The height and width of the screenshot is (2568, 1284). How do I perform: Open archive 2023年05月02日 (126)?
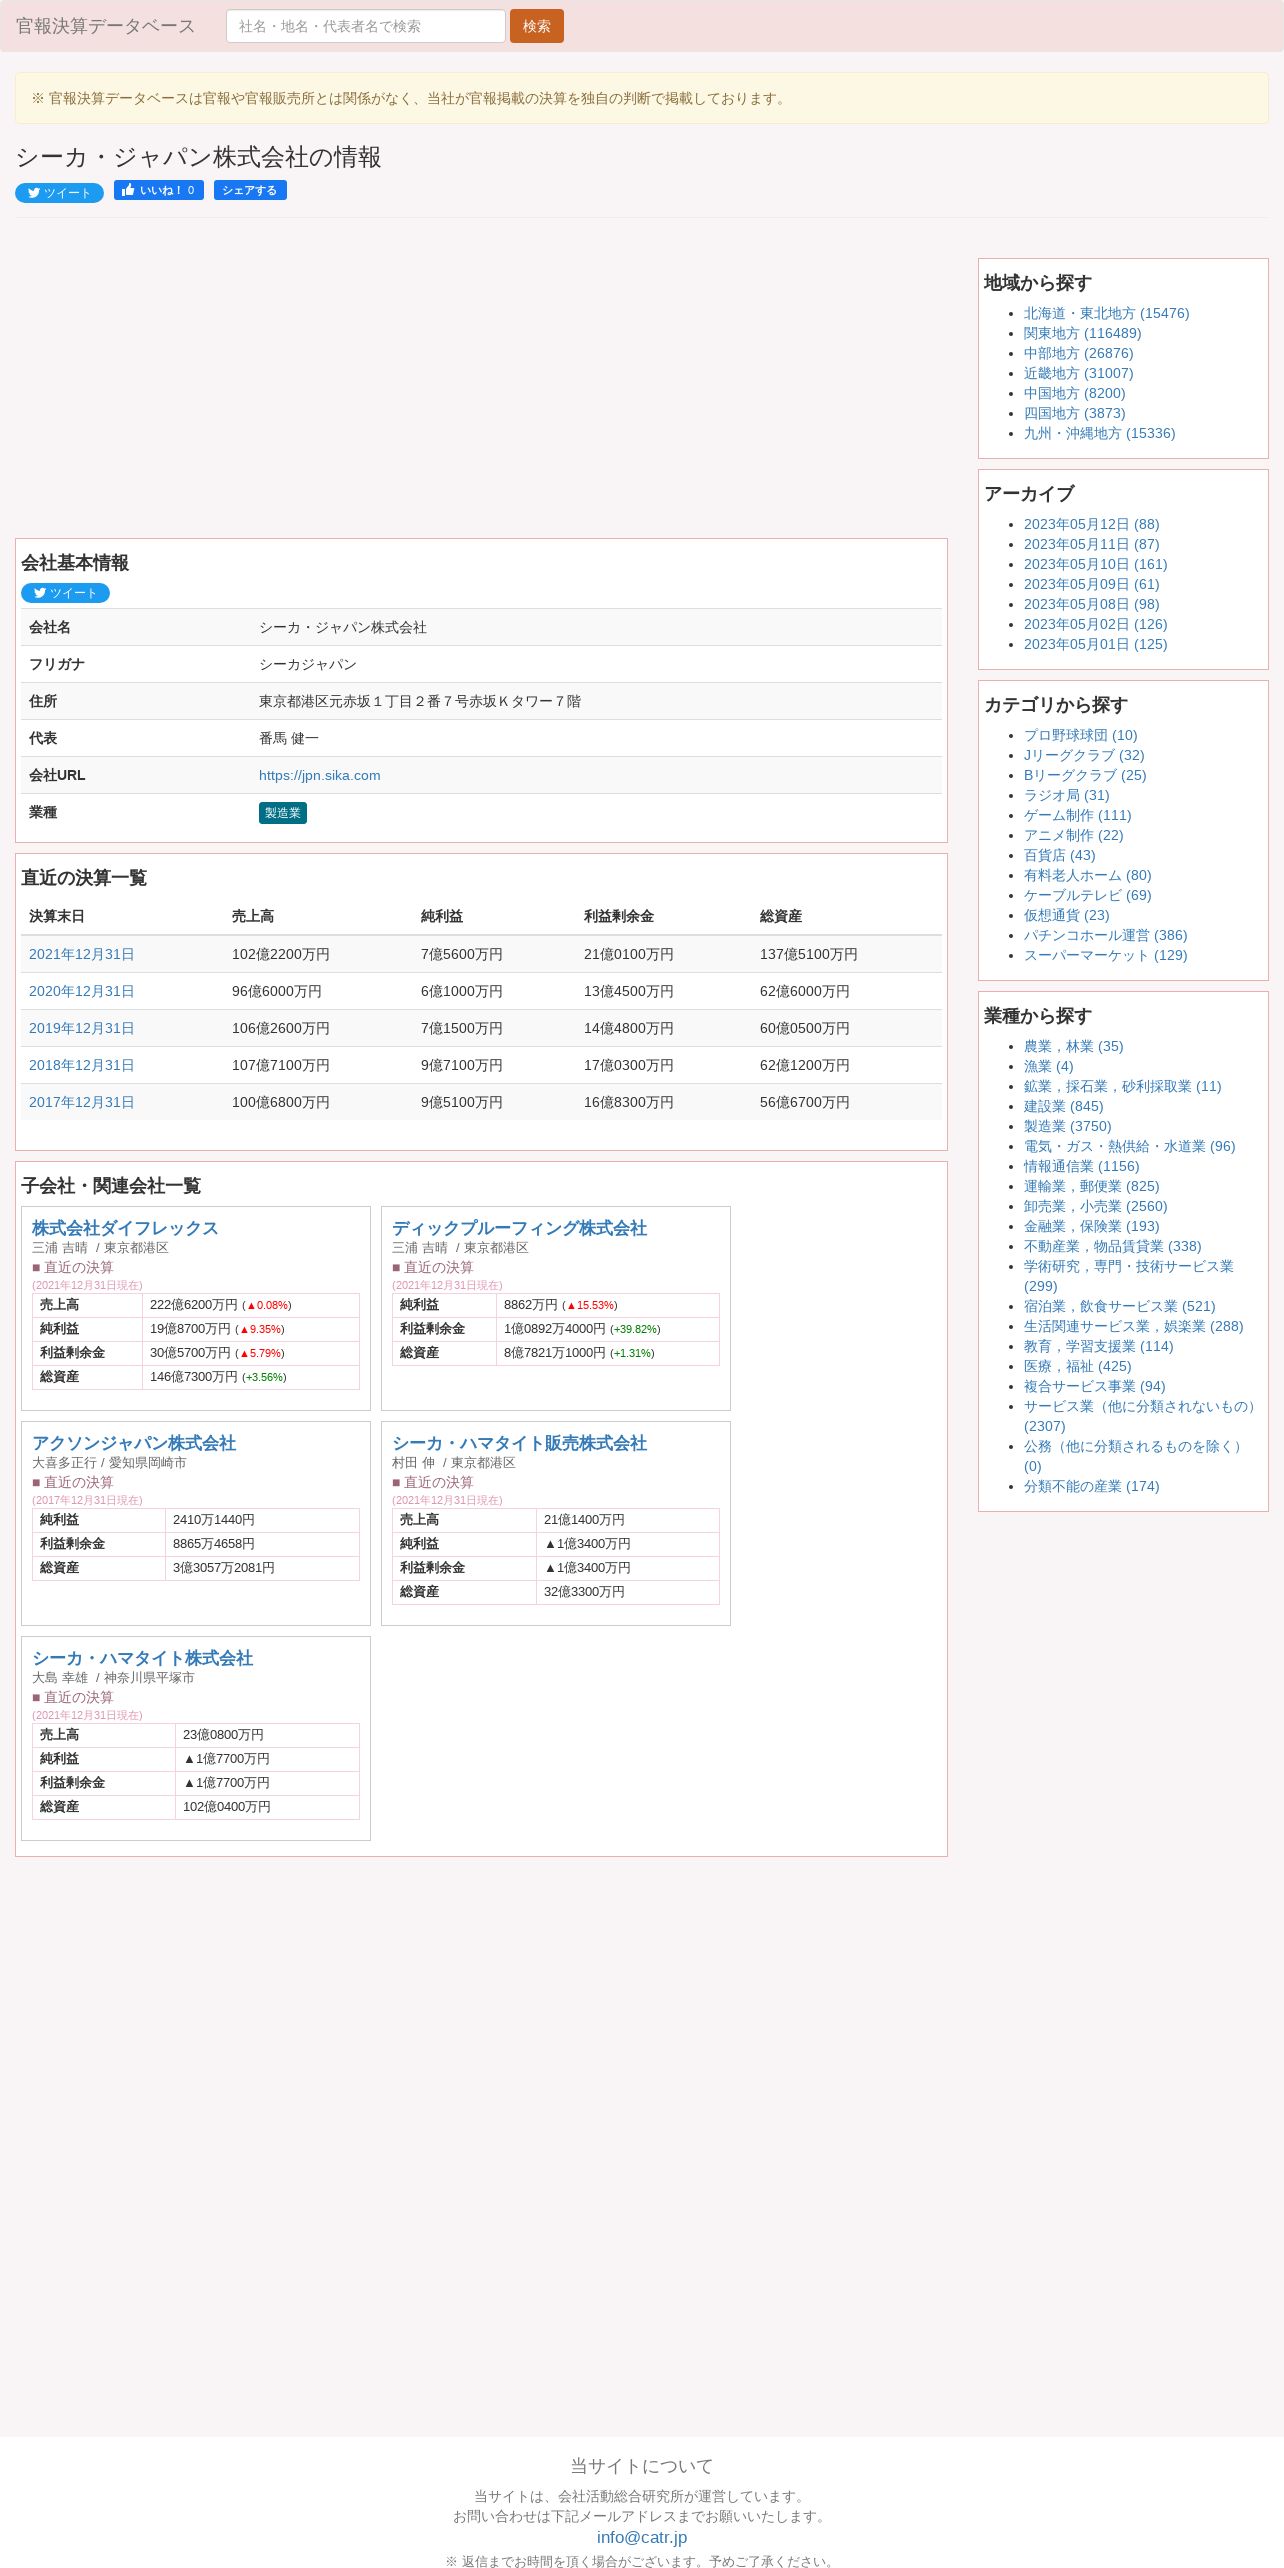coord(1095,624)
